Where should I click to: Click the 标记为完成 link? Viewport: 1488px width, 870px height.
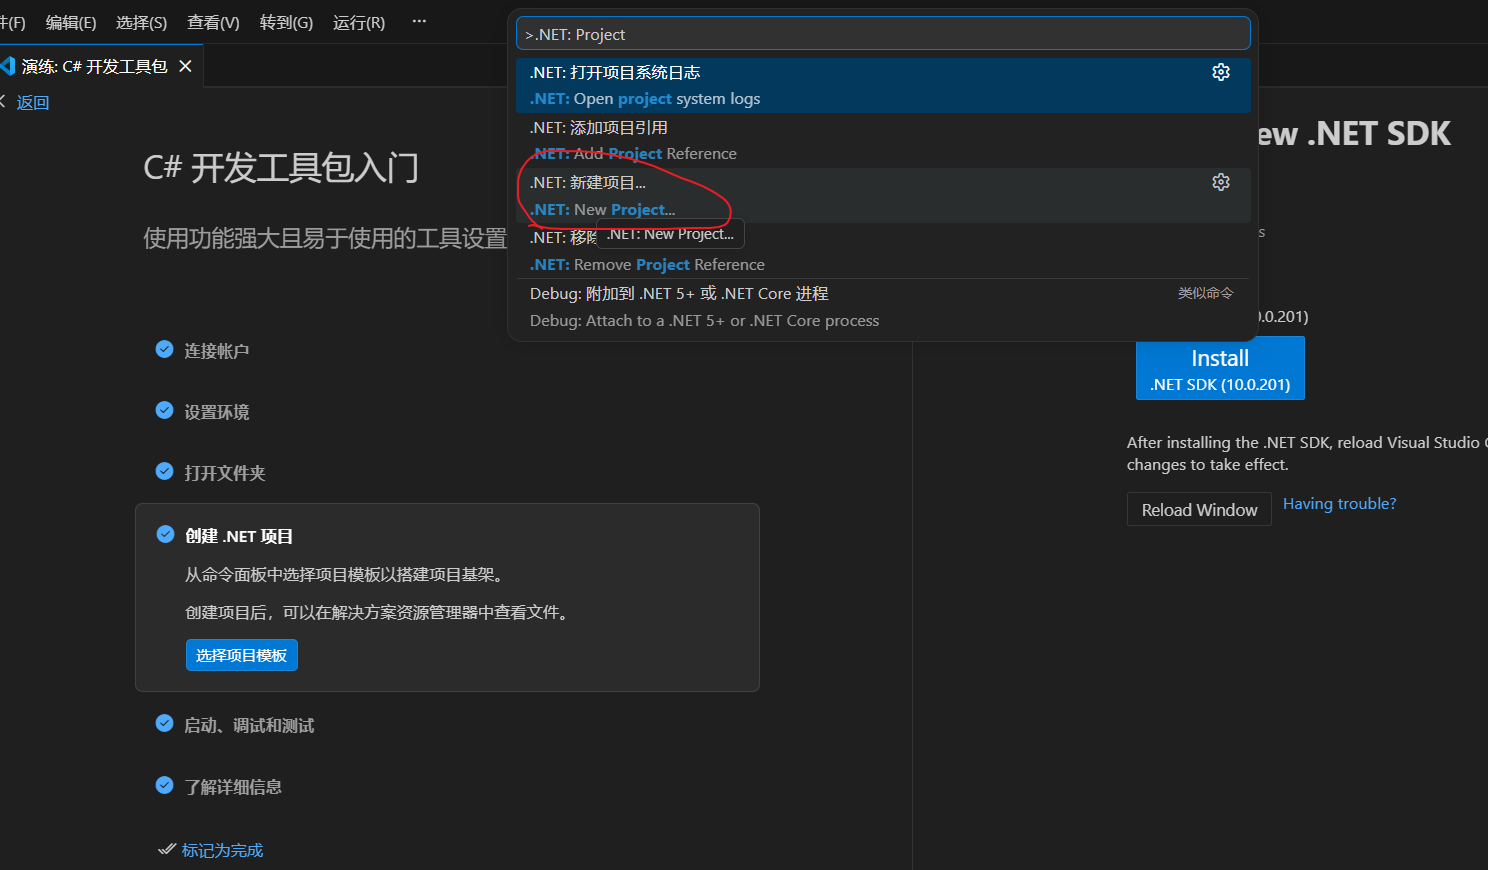click(222, 850)
